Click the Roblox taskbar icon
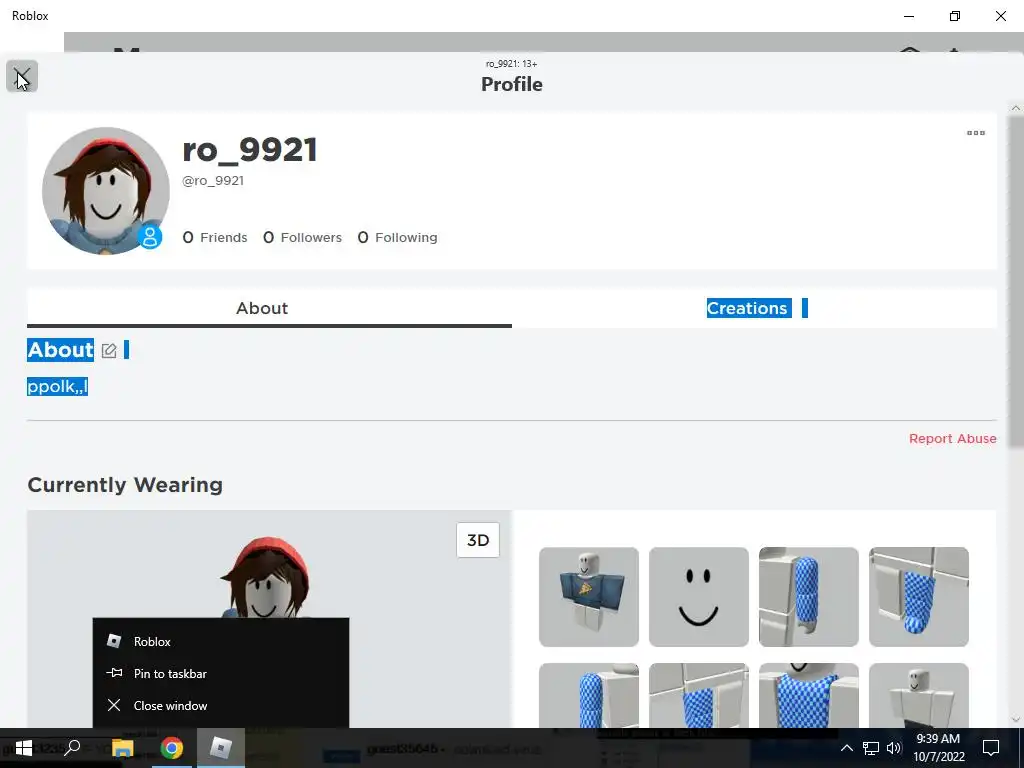Viewport: 1024px width, 768px height. [x=221, y=748]
